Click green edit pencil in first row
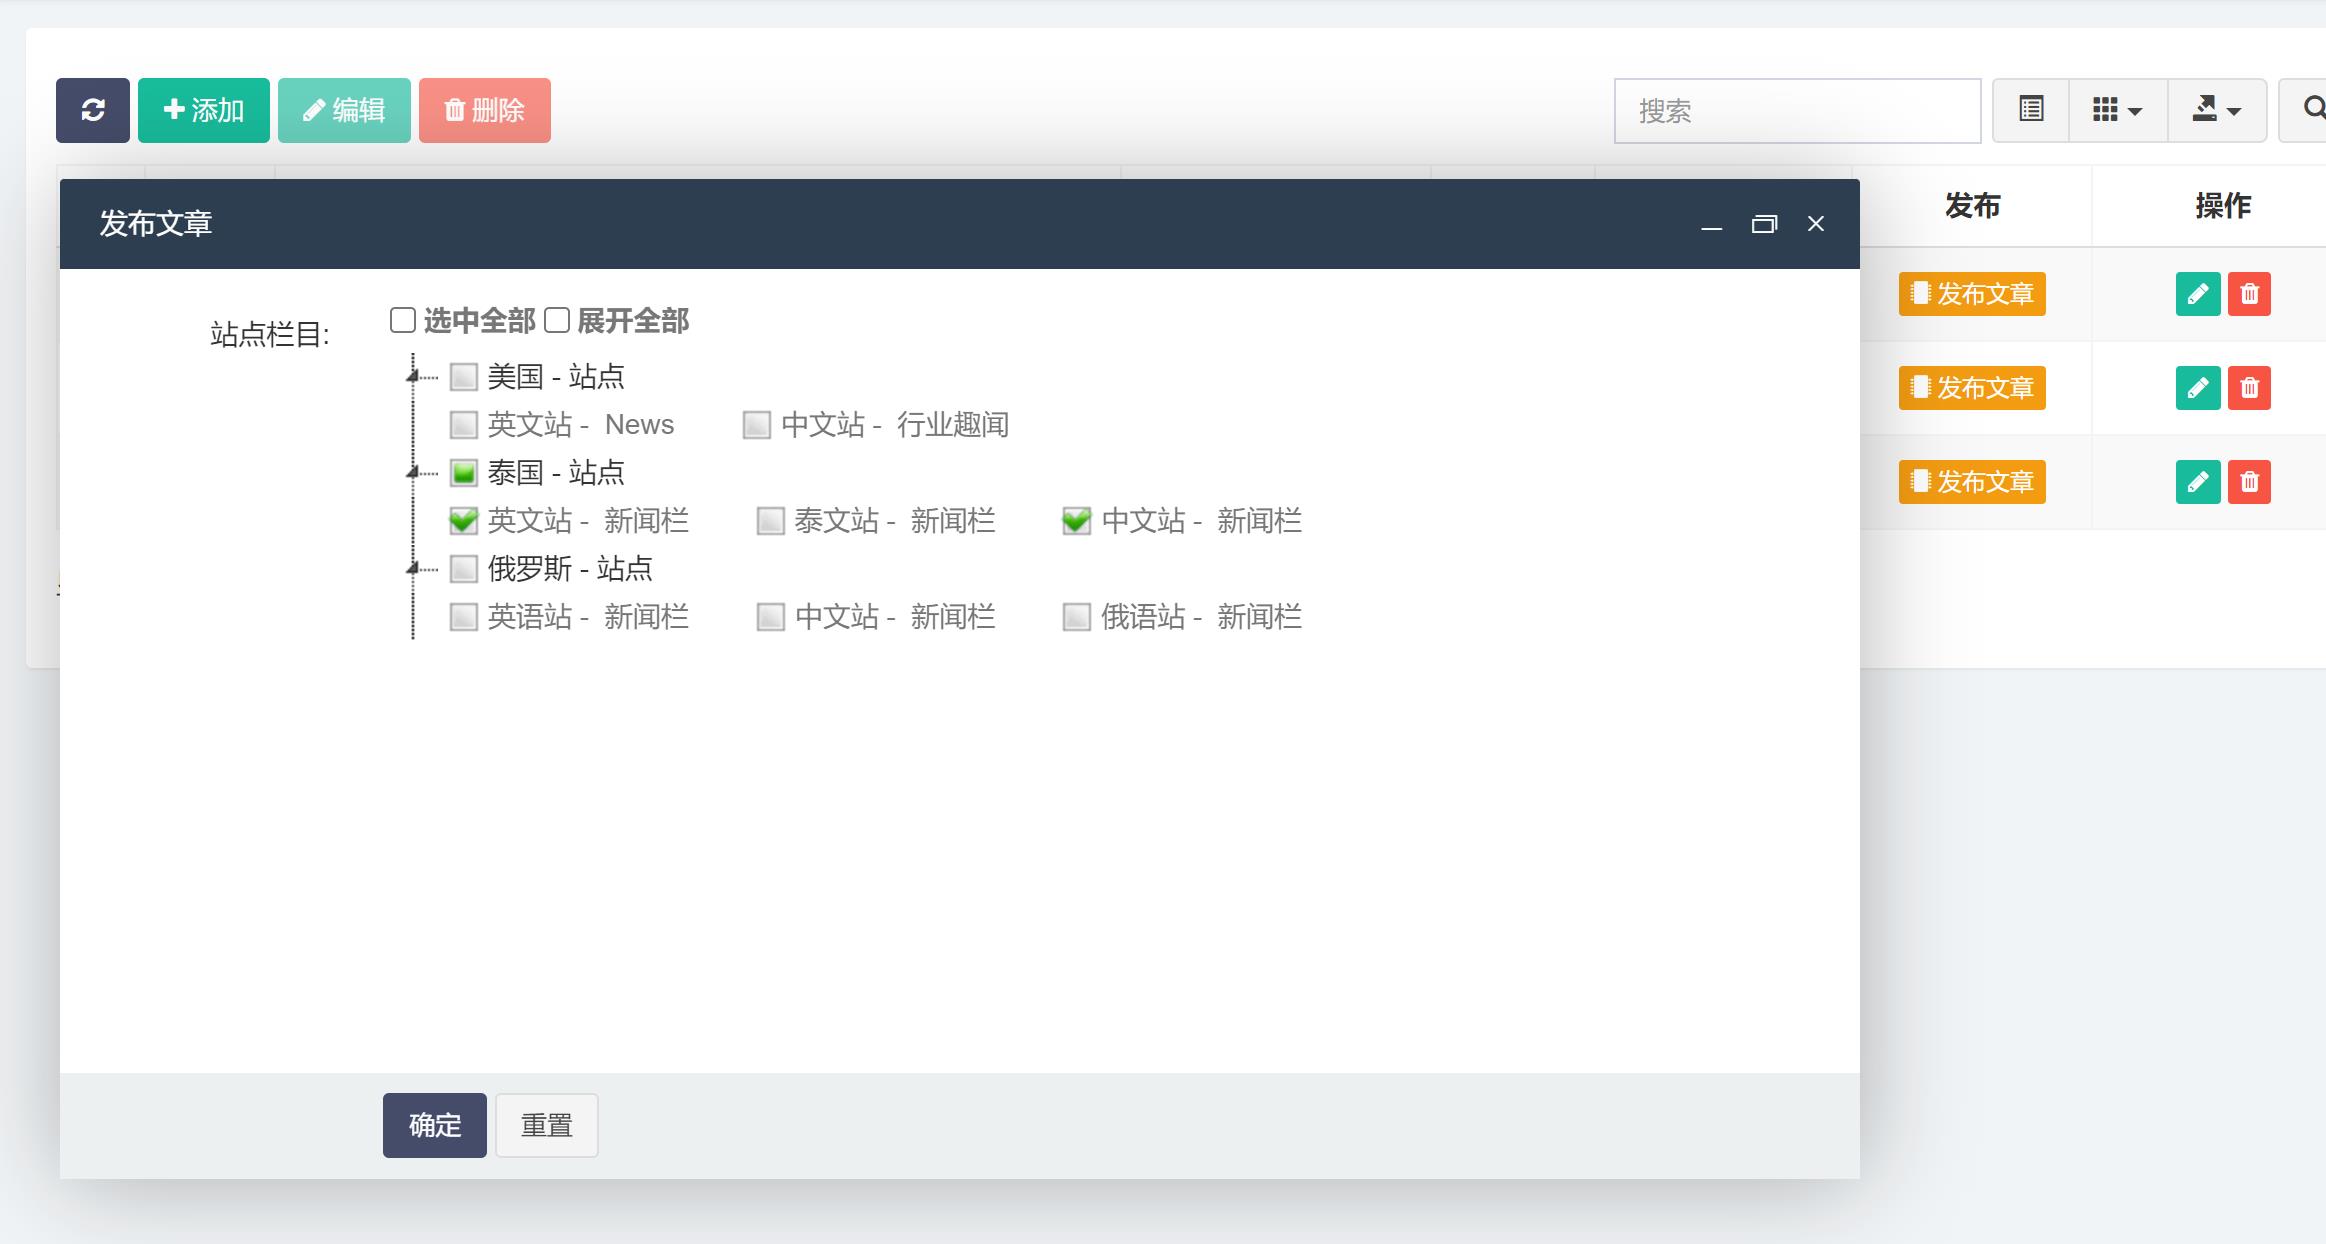Image resolution: width=2326 pixels, height=1244 pixels. (x=2197, y=294)
